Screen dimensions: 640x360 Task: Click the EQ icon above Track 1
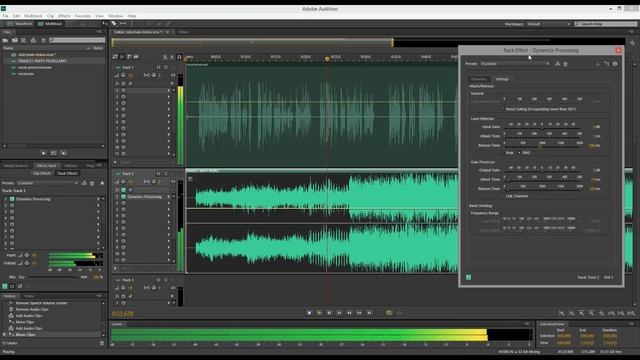(136, 57)
